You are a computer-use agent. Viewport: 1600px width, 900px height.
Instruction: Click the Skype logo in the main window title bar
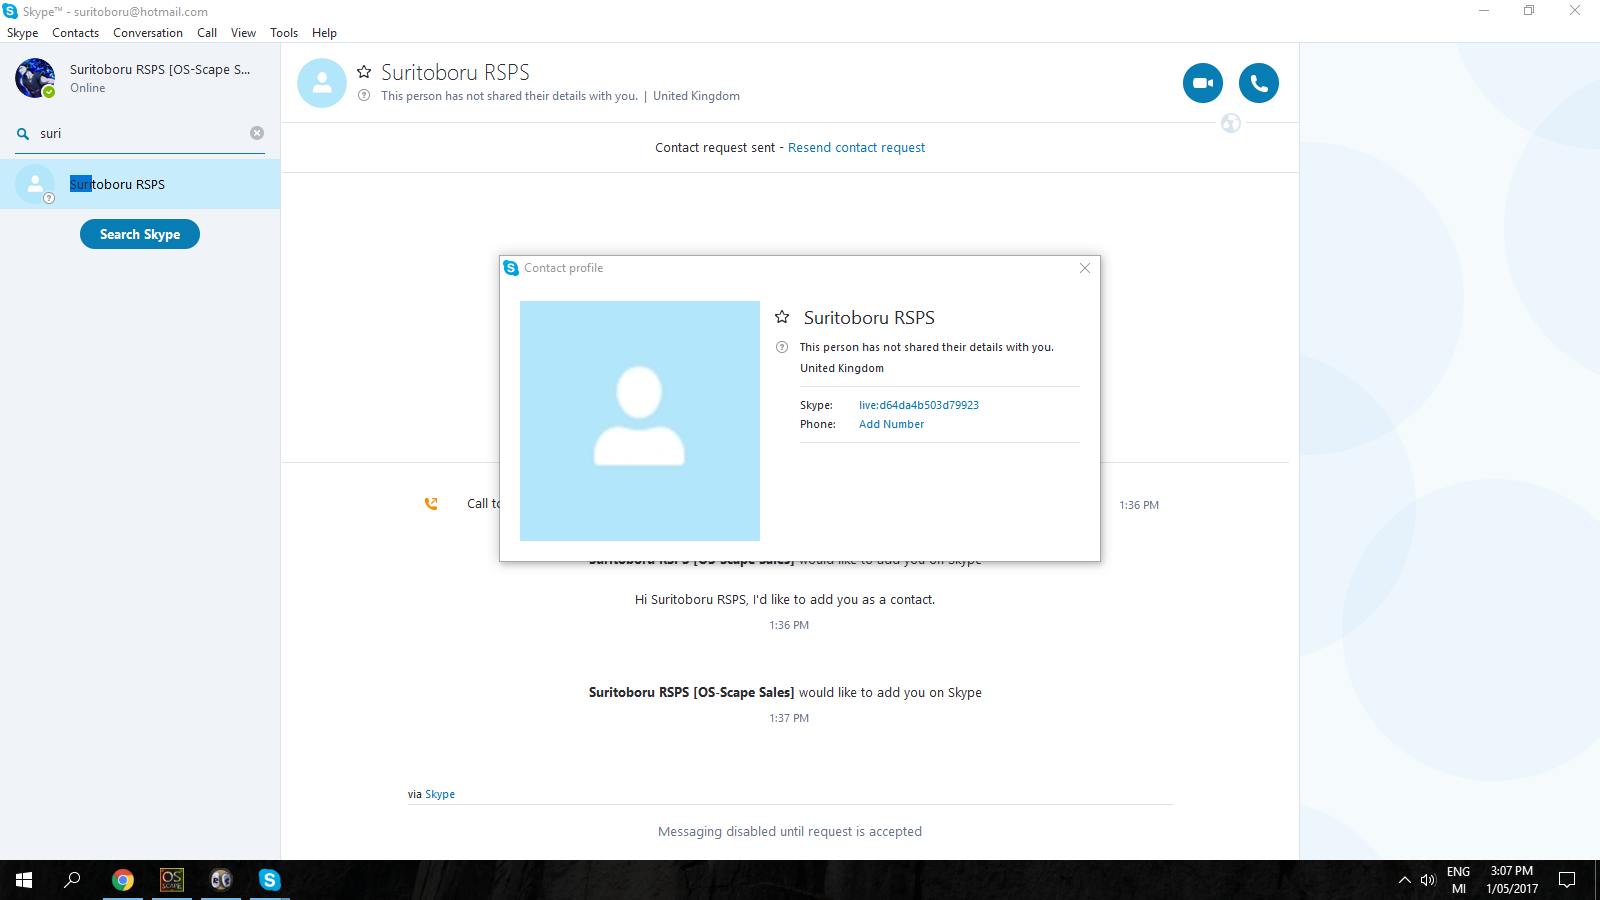(11, 11)
